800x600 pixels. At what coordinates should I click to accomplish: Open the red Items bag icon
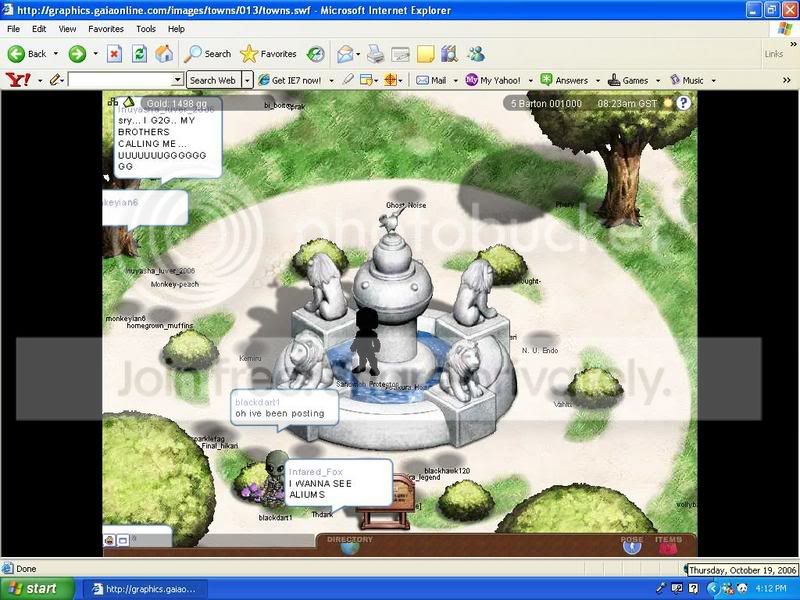tap(667, 548)
